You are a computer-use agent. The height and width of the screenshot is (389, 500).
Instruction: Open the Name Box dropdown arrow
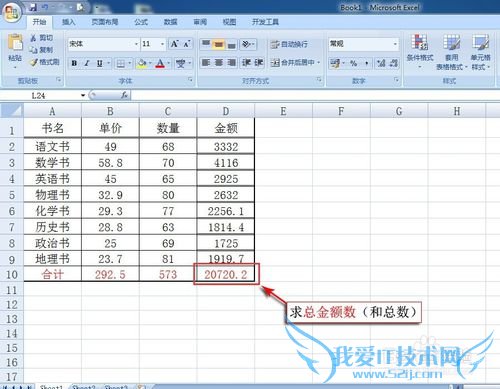pyautogui.click(x=83, y=96)
